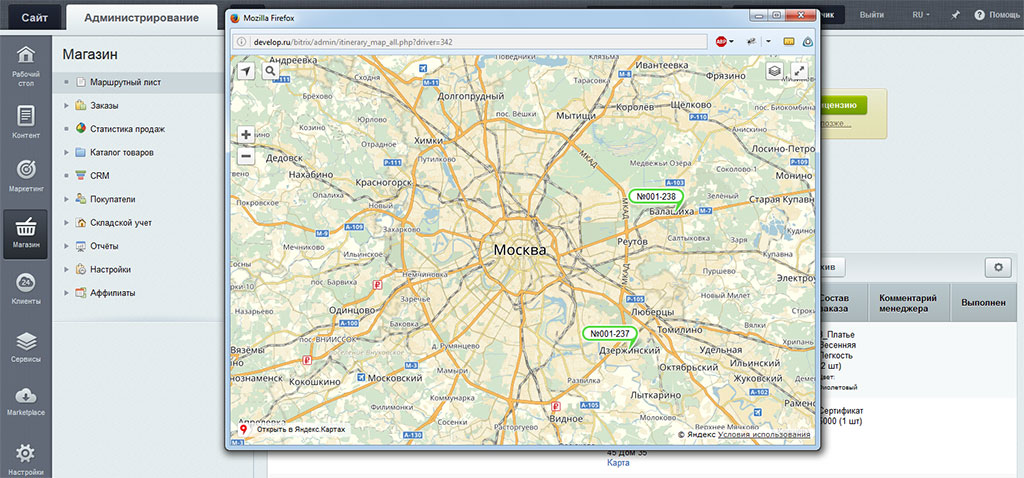Click the map geolocation arrow button
Image resolution: width=1024 pixels, height=478 pixels.
(x=246, y=71)
